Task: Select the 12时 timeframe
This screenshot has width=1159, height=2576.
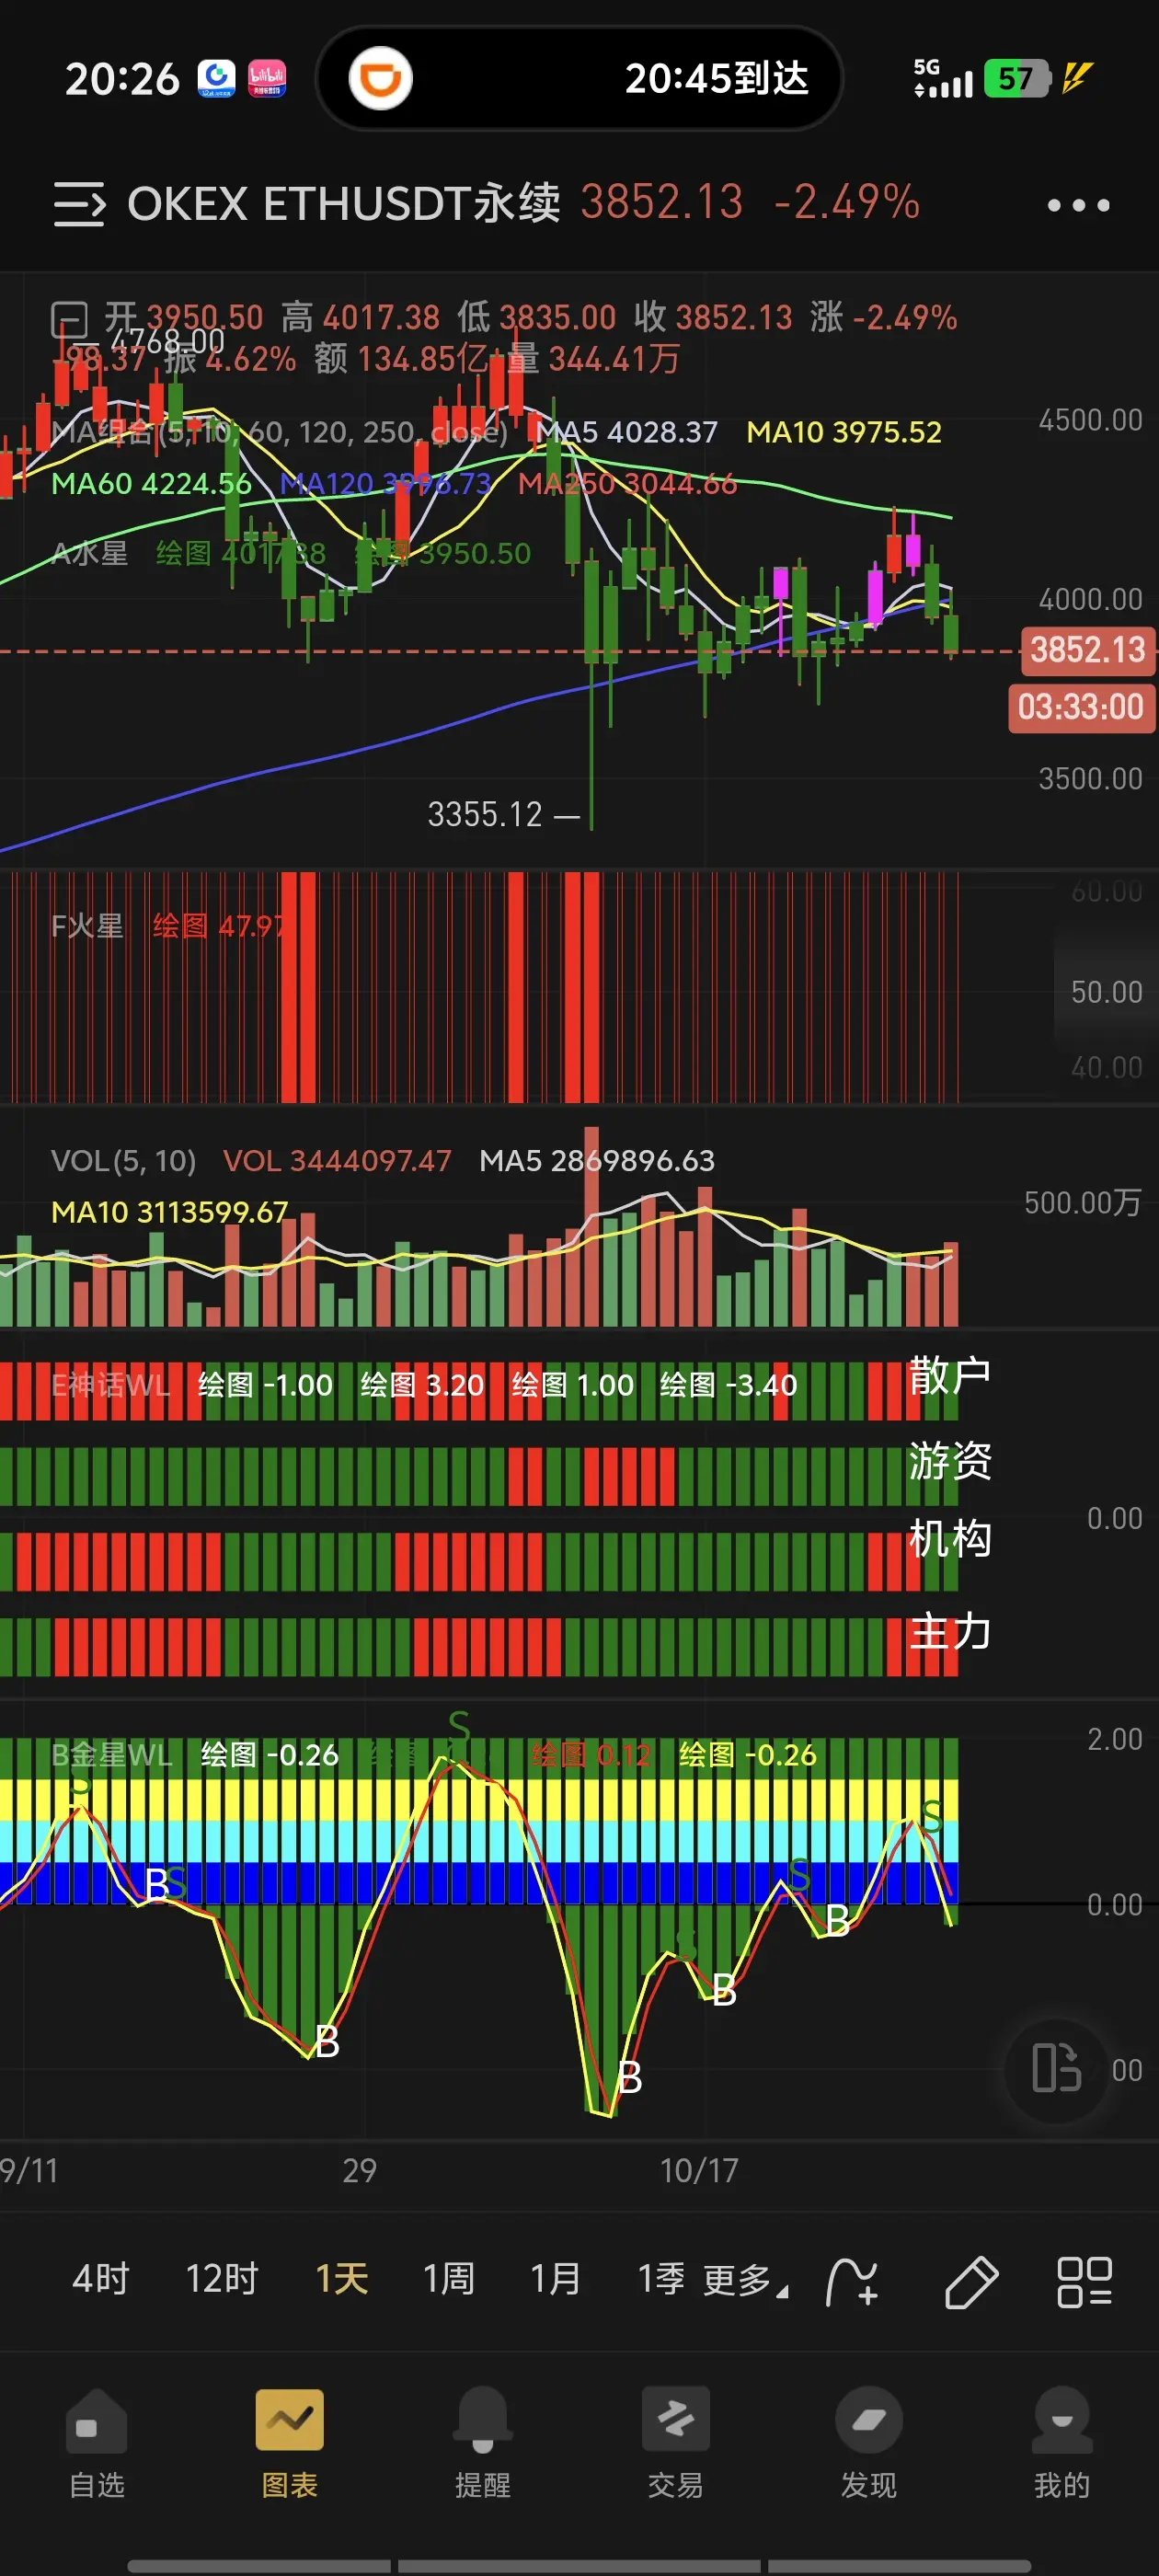Action: click(222, 2280)
